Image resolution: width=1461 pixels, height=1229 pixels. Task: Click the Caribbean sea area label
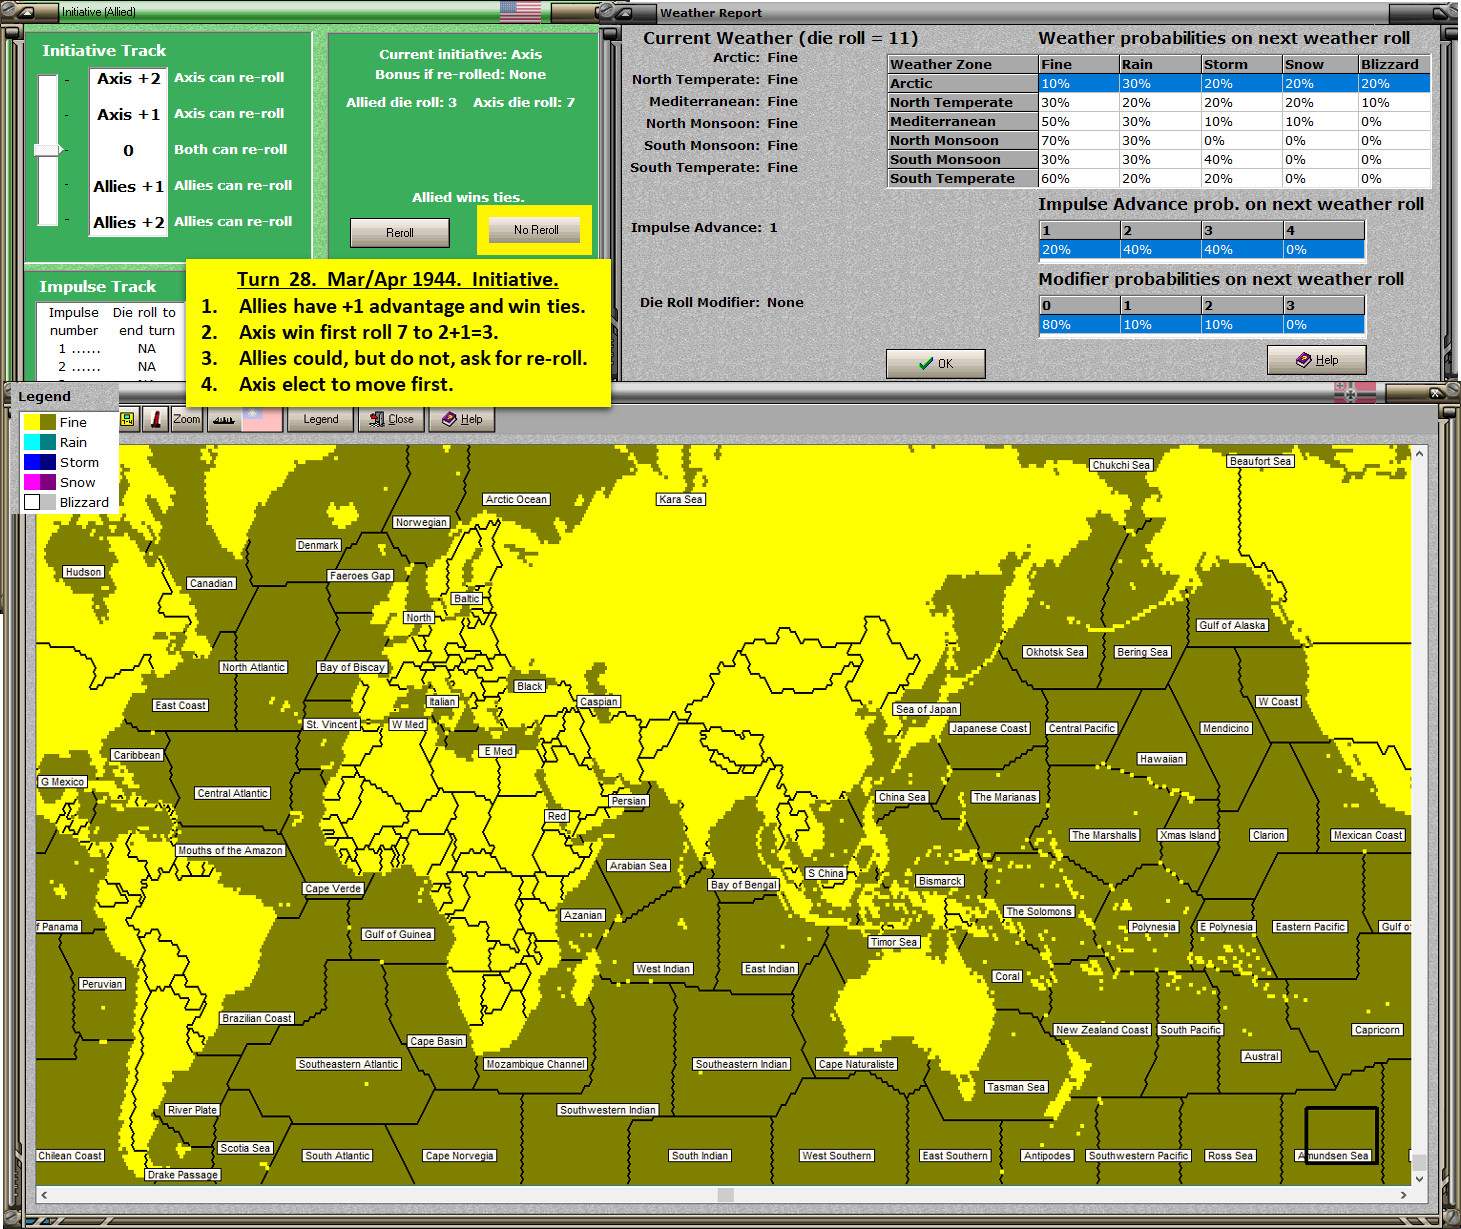click(x=137, y=755)
